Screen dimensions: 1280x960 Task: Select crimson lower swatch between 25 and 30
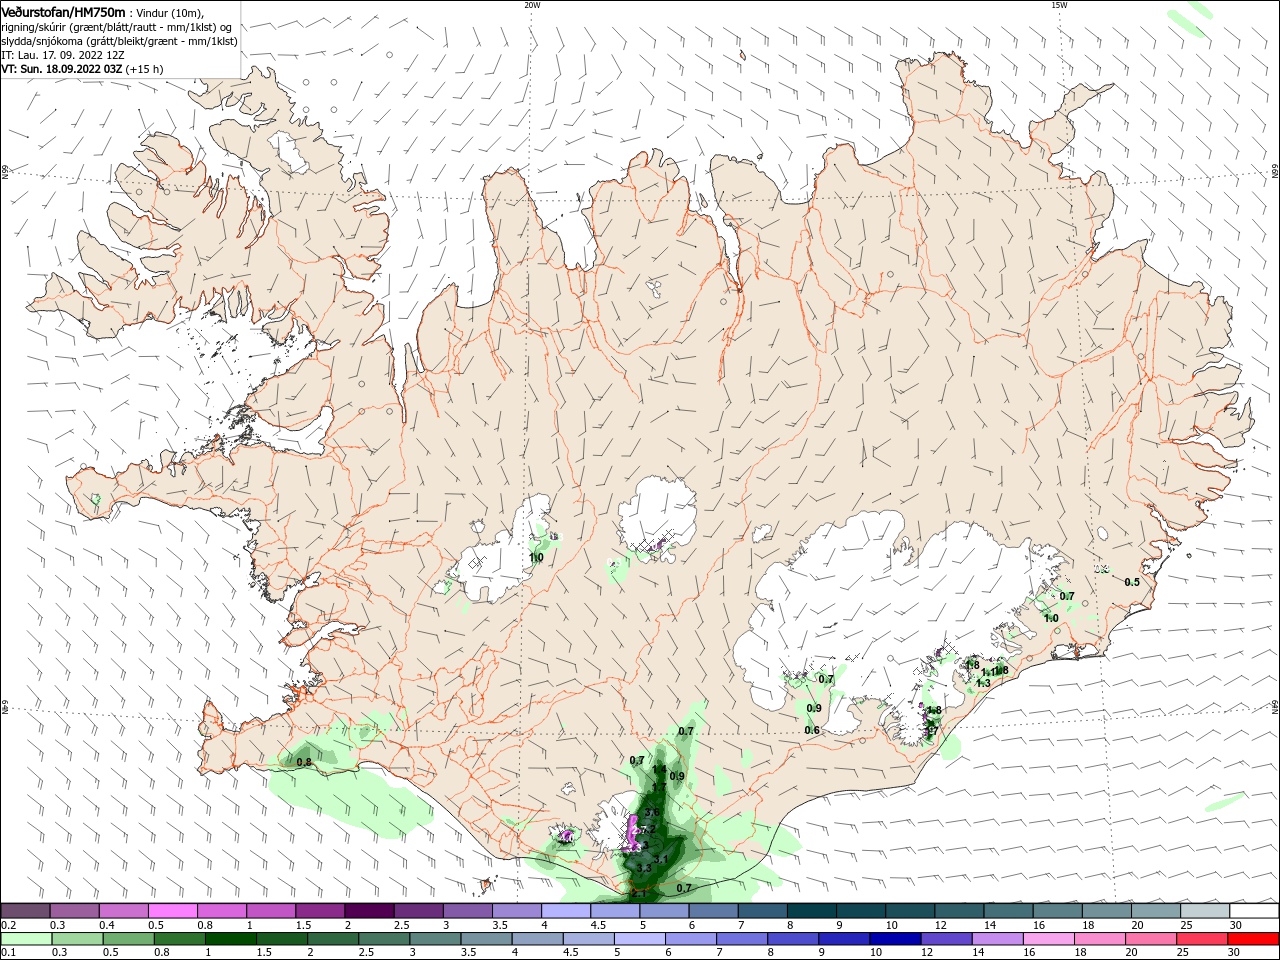(1202, 939)
